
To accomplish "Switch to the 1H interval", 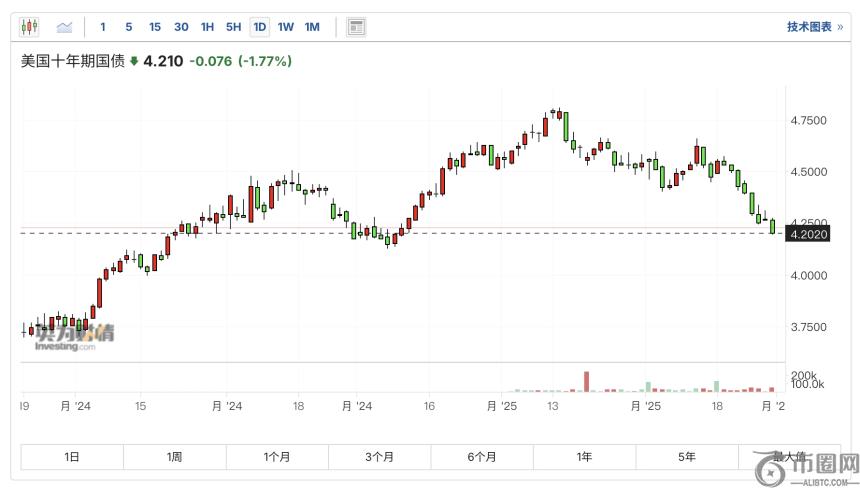I will 207,27.
